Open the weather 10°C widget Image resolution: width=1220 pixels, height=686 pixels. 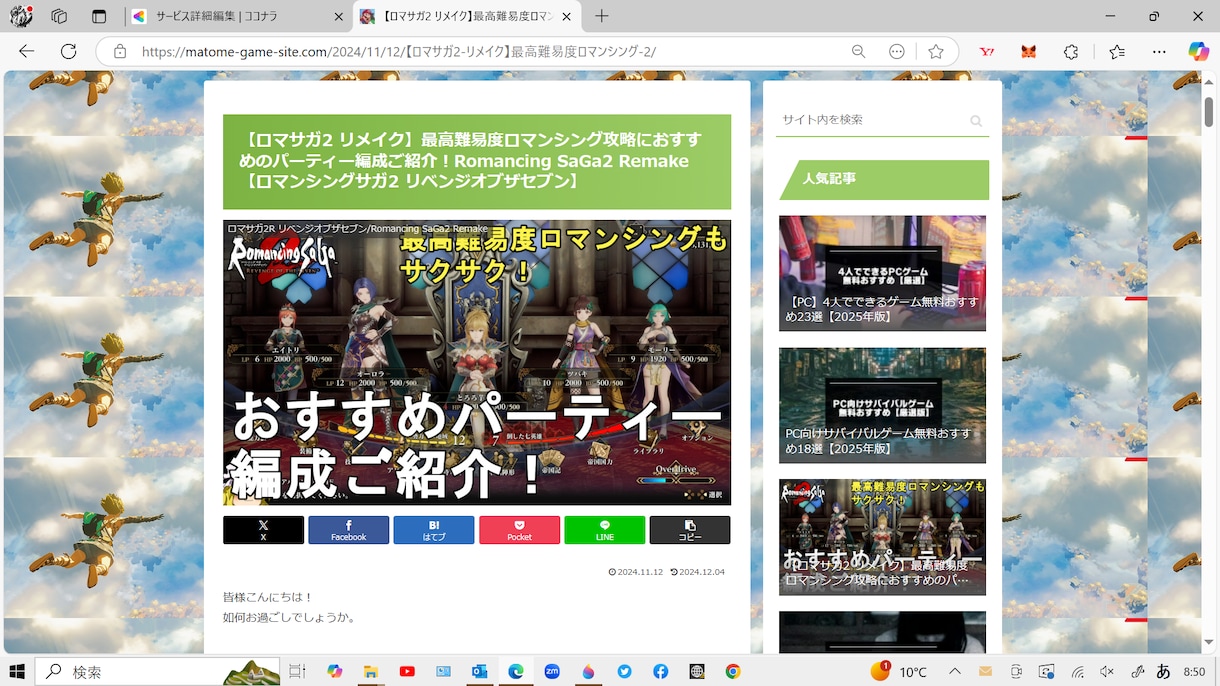(899, 671)
